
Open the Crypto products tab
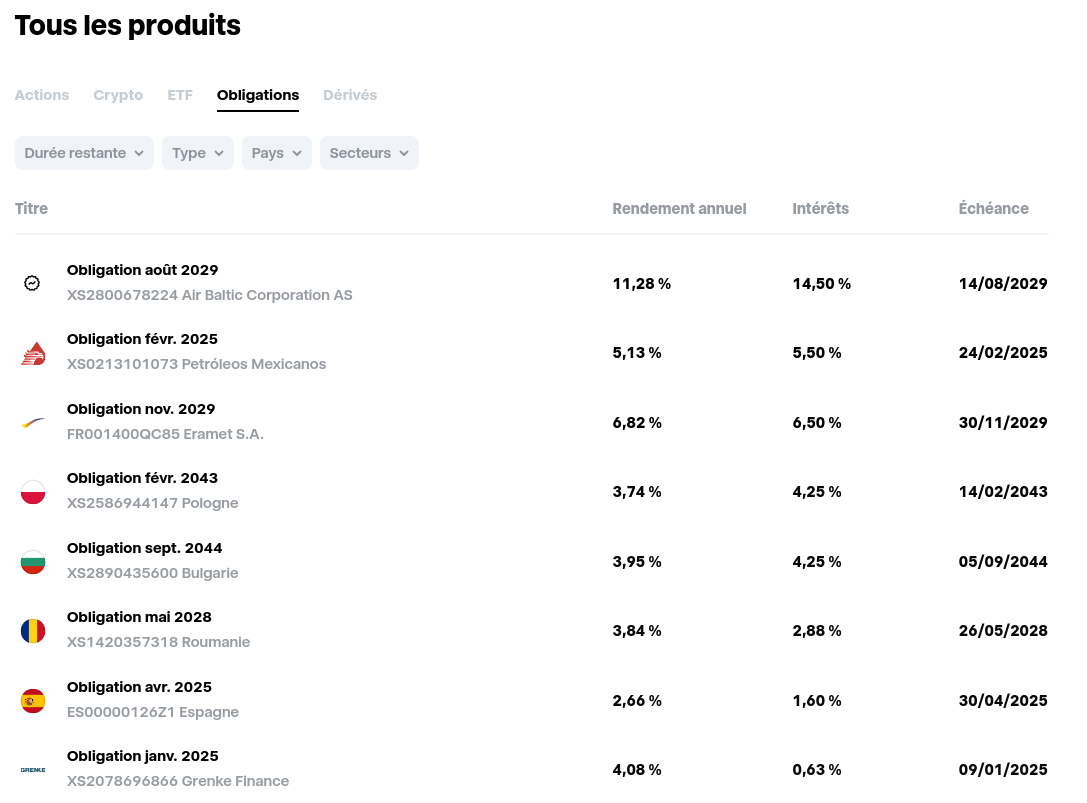[x=118, y=95]
